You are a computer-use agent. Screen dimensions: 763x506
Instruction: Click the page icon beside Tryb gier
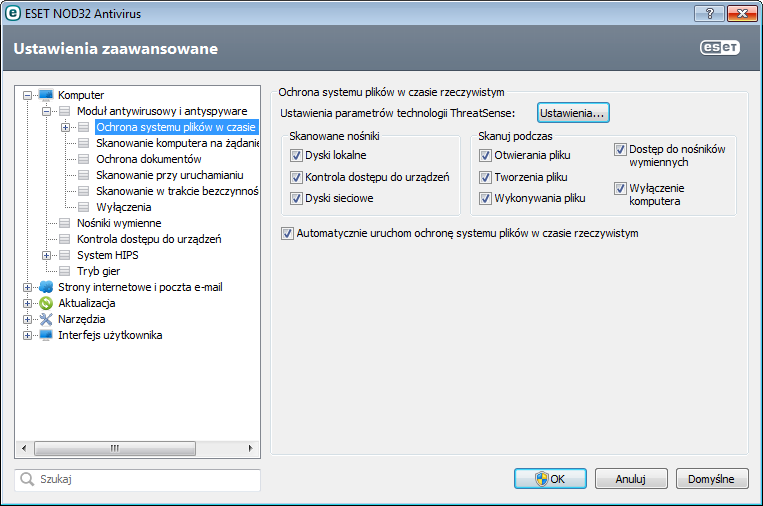[65, 271]
